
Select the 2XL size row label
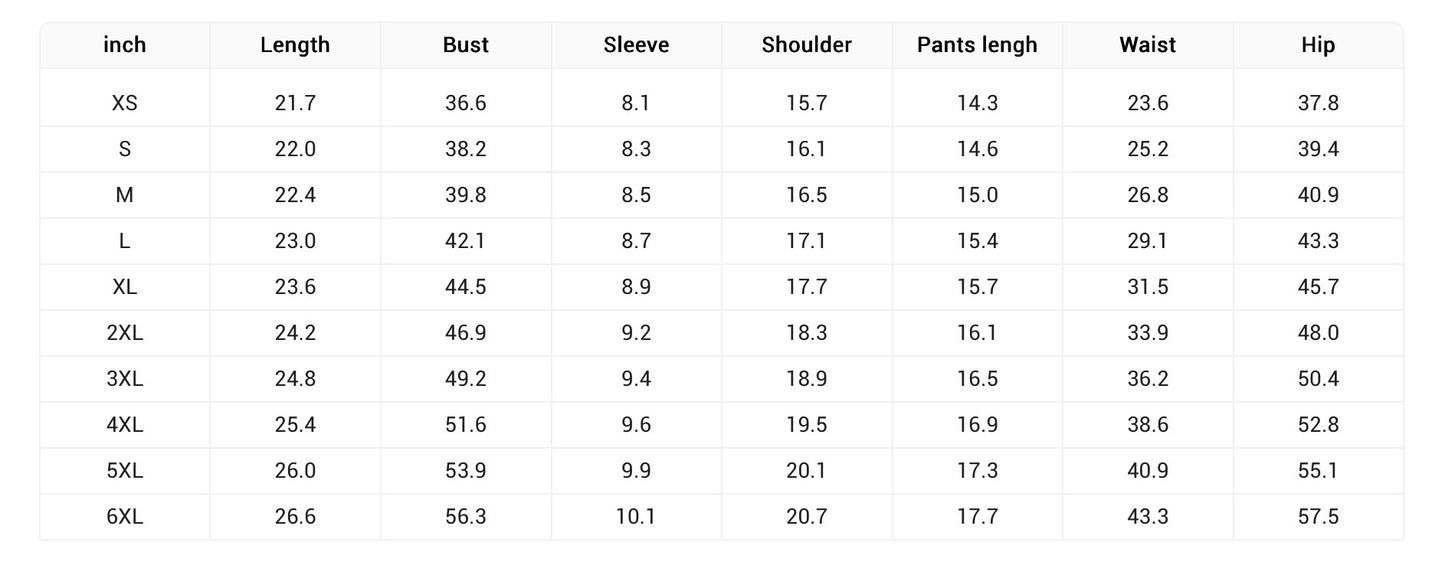[125, 333]
